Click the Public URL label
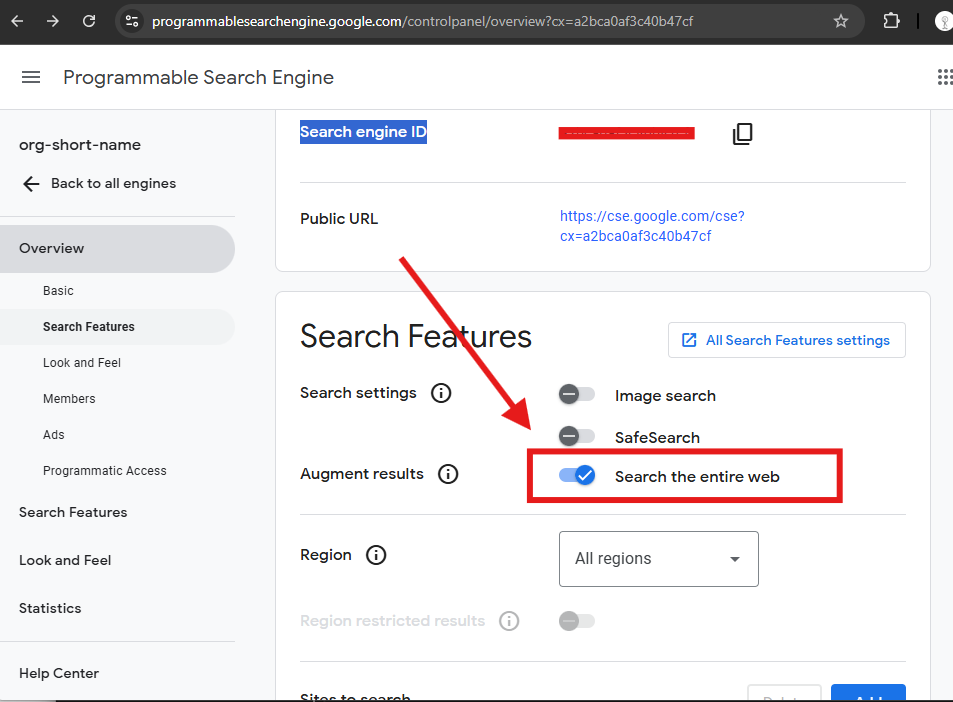 [339, 219]
